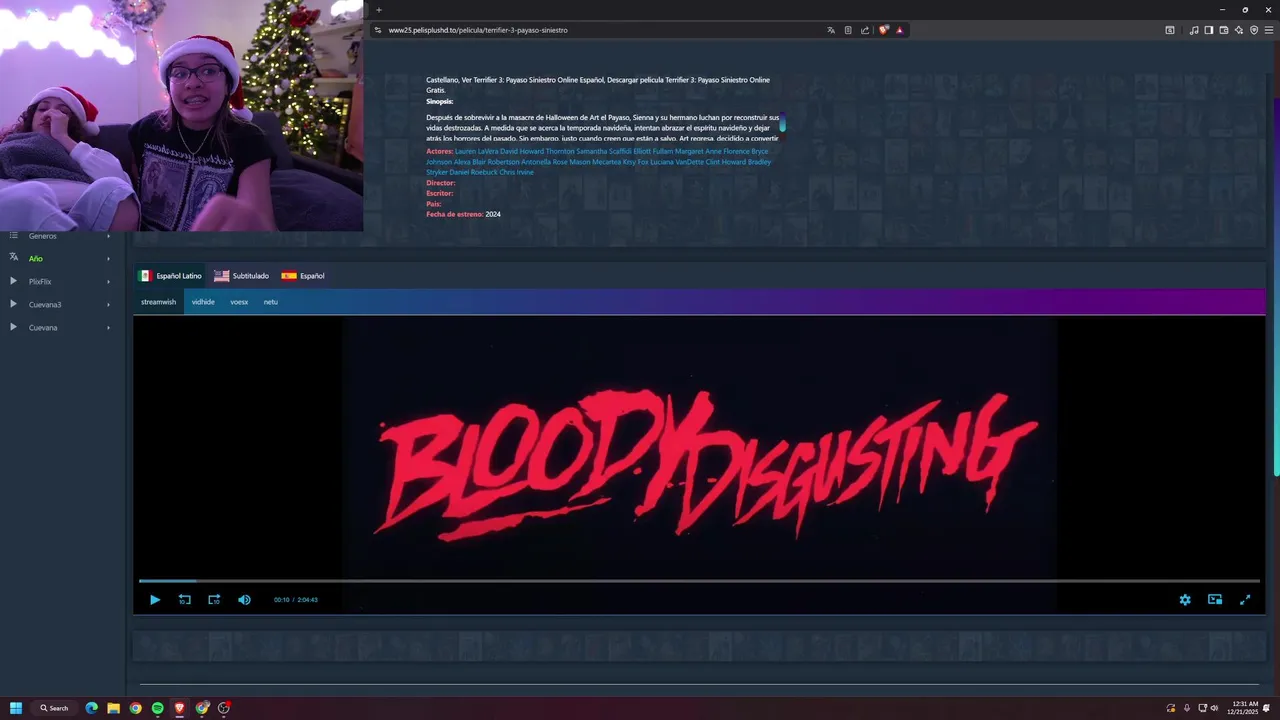Open Brave Shields lion icon
1280x720 pixels.
coord(884,30)
